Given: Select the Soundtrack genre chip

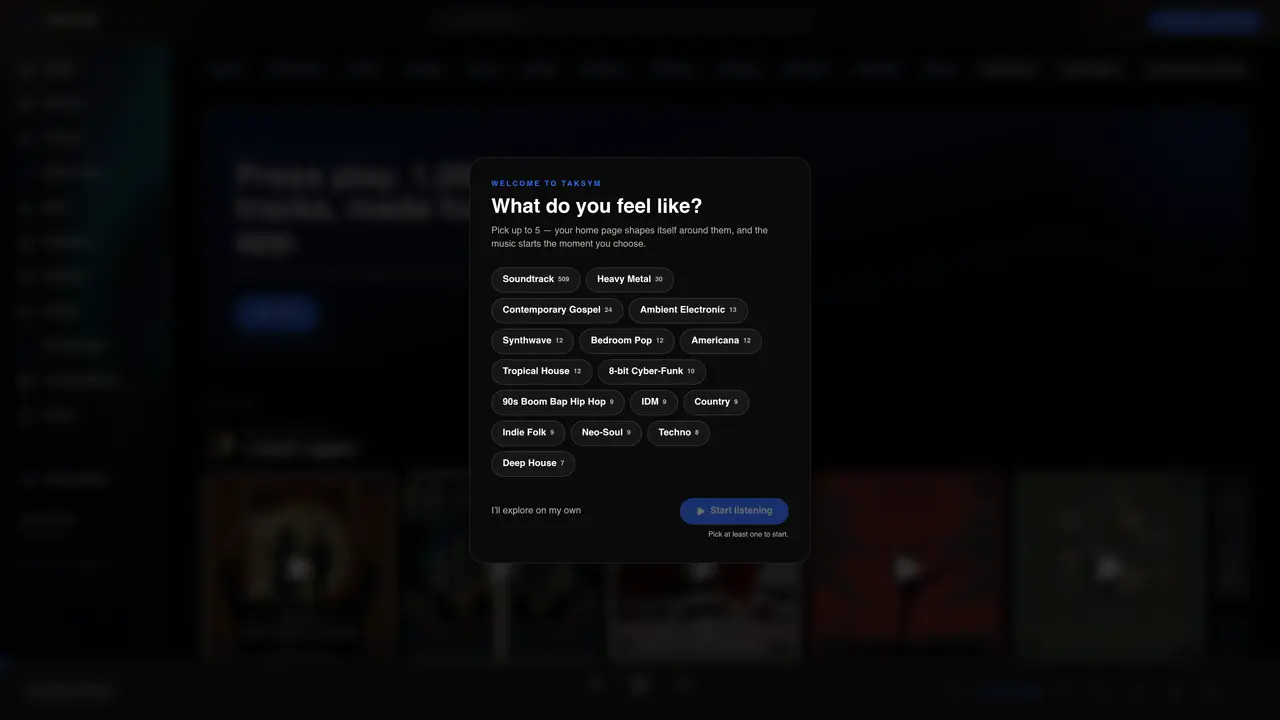Looking at the screenshot, I should [x=536, y=280].
